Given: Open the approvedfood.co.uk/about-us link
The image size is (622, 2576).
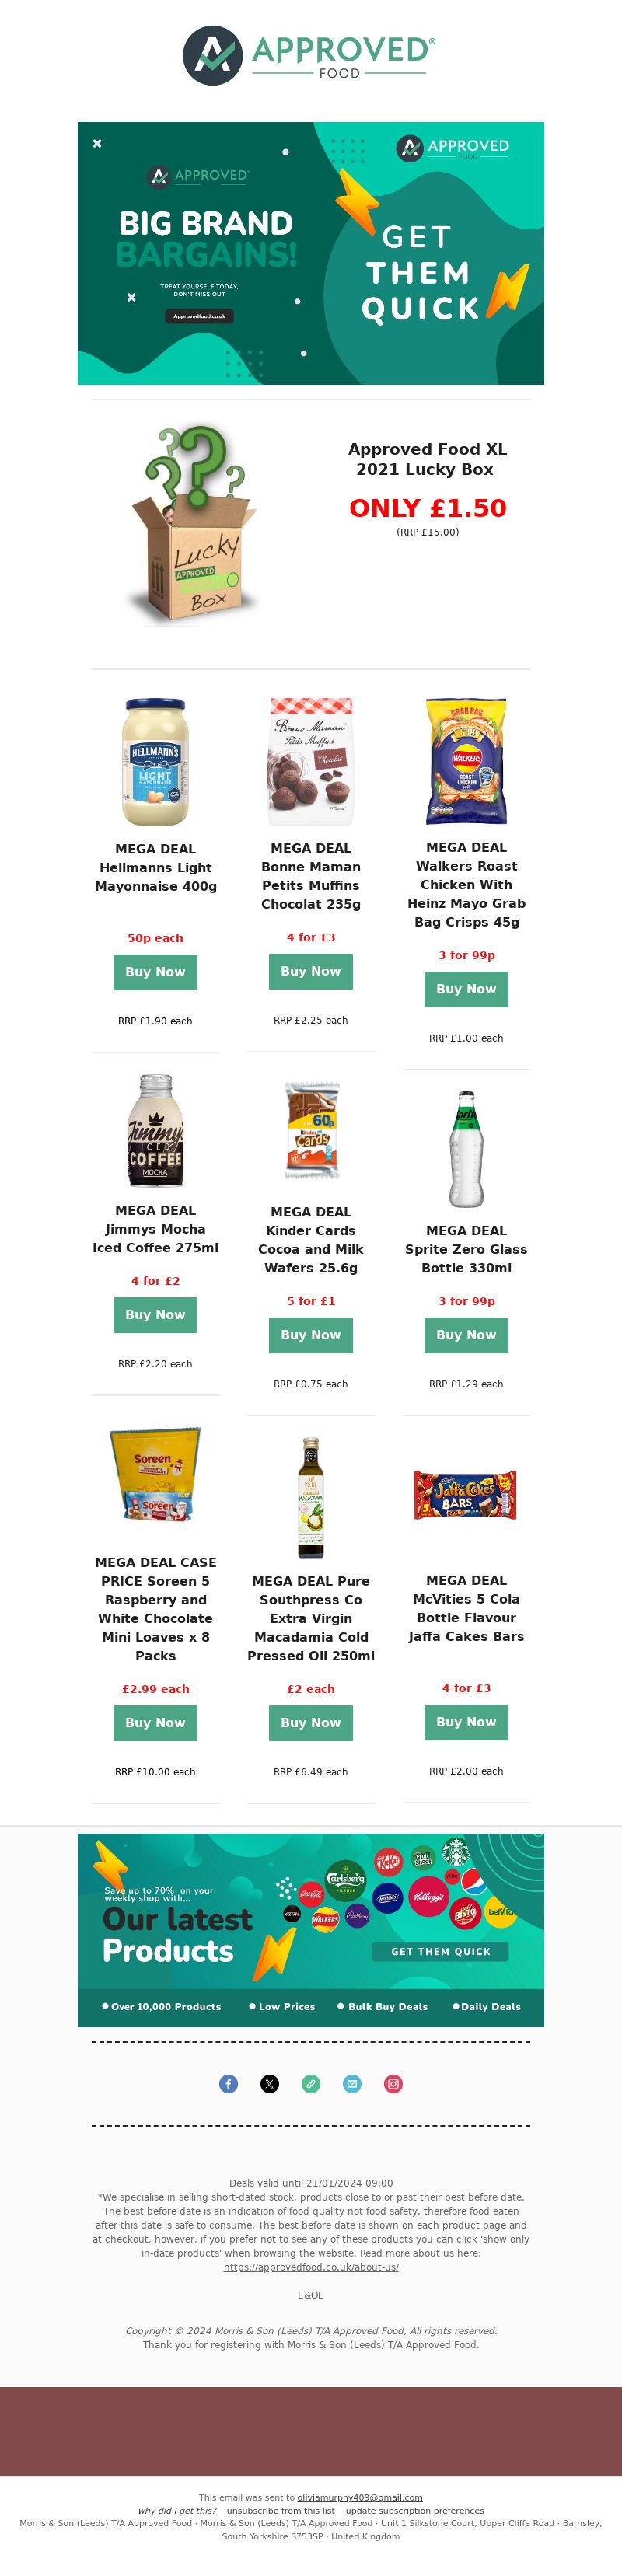Looking at the screenshot, I should click(x=311, y=2267).
